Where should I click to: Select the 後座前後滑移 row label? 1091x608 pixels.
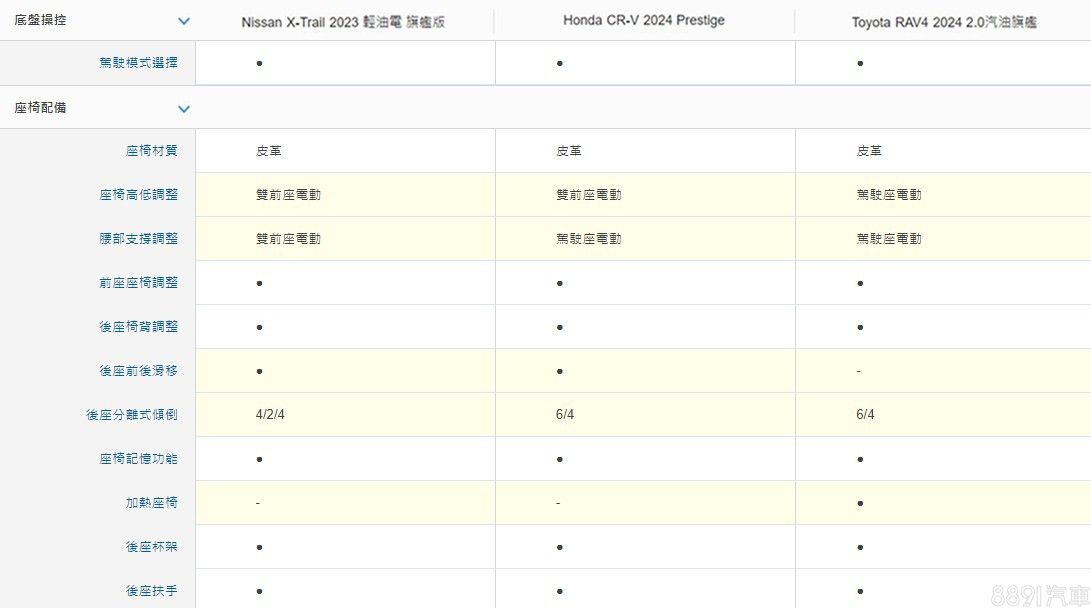click(x=138, y=371)
